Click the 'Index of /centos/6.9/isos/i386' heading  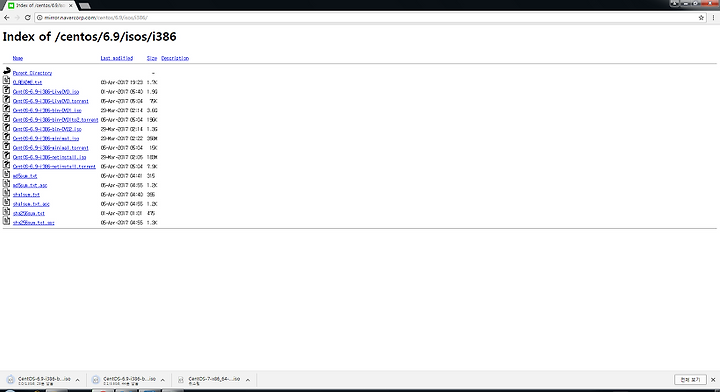[x=90, y=37]
